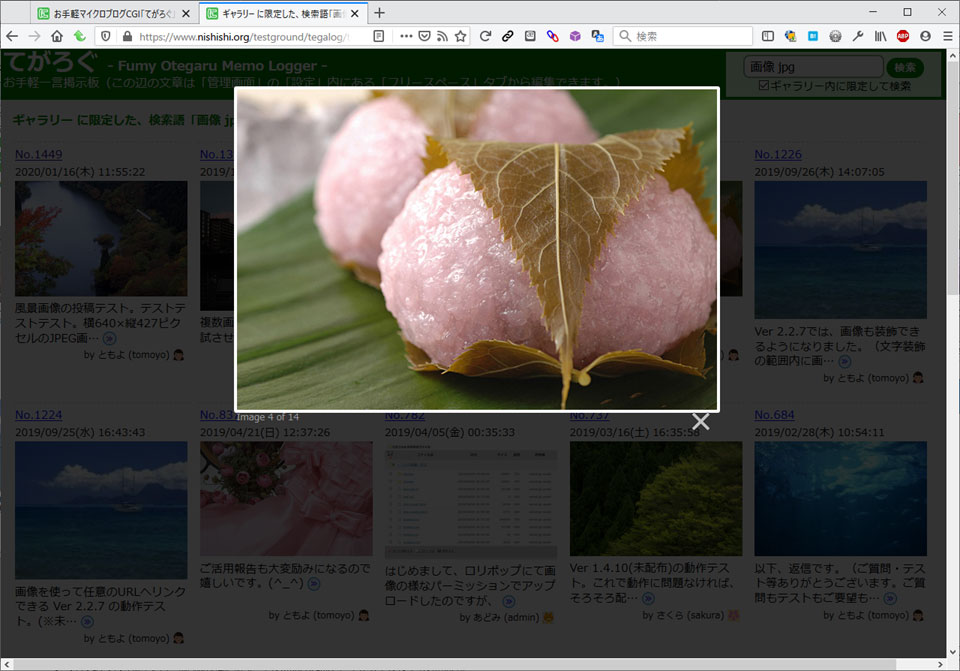Open the page actions three-dot menu

(406, 36)
